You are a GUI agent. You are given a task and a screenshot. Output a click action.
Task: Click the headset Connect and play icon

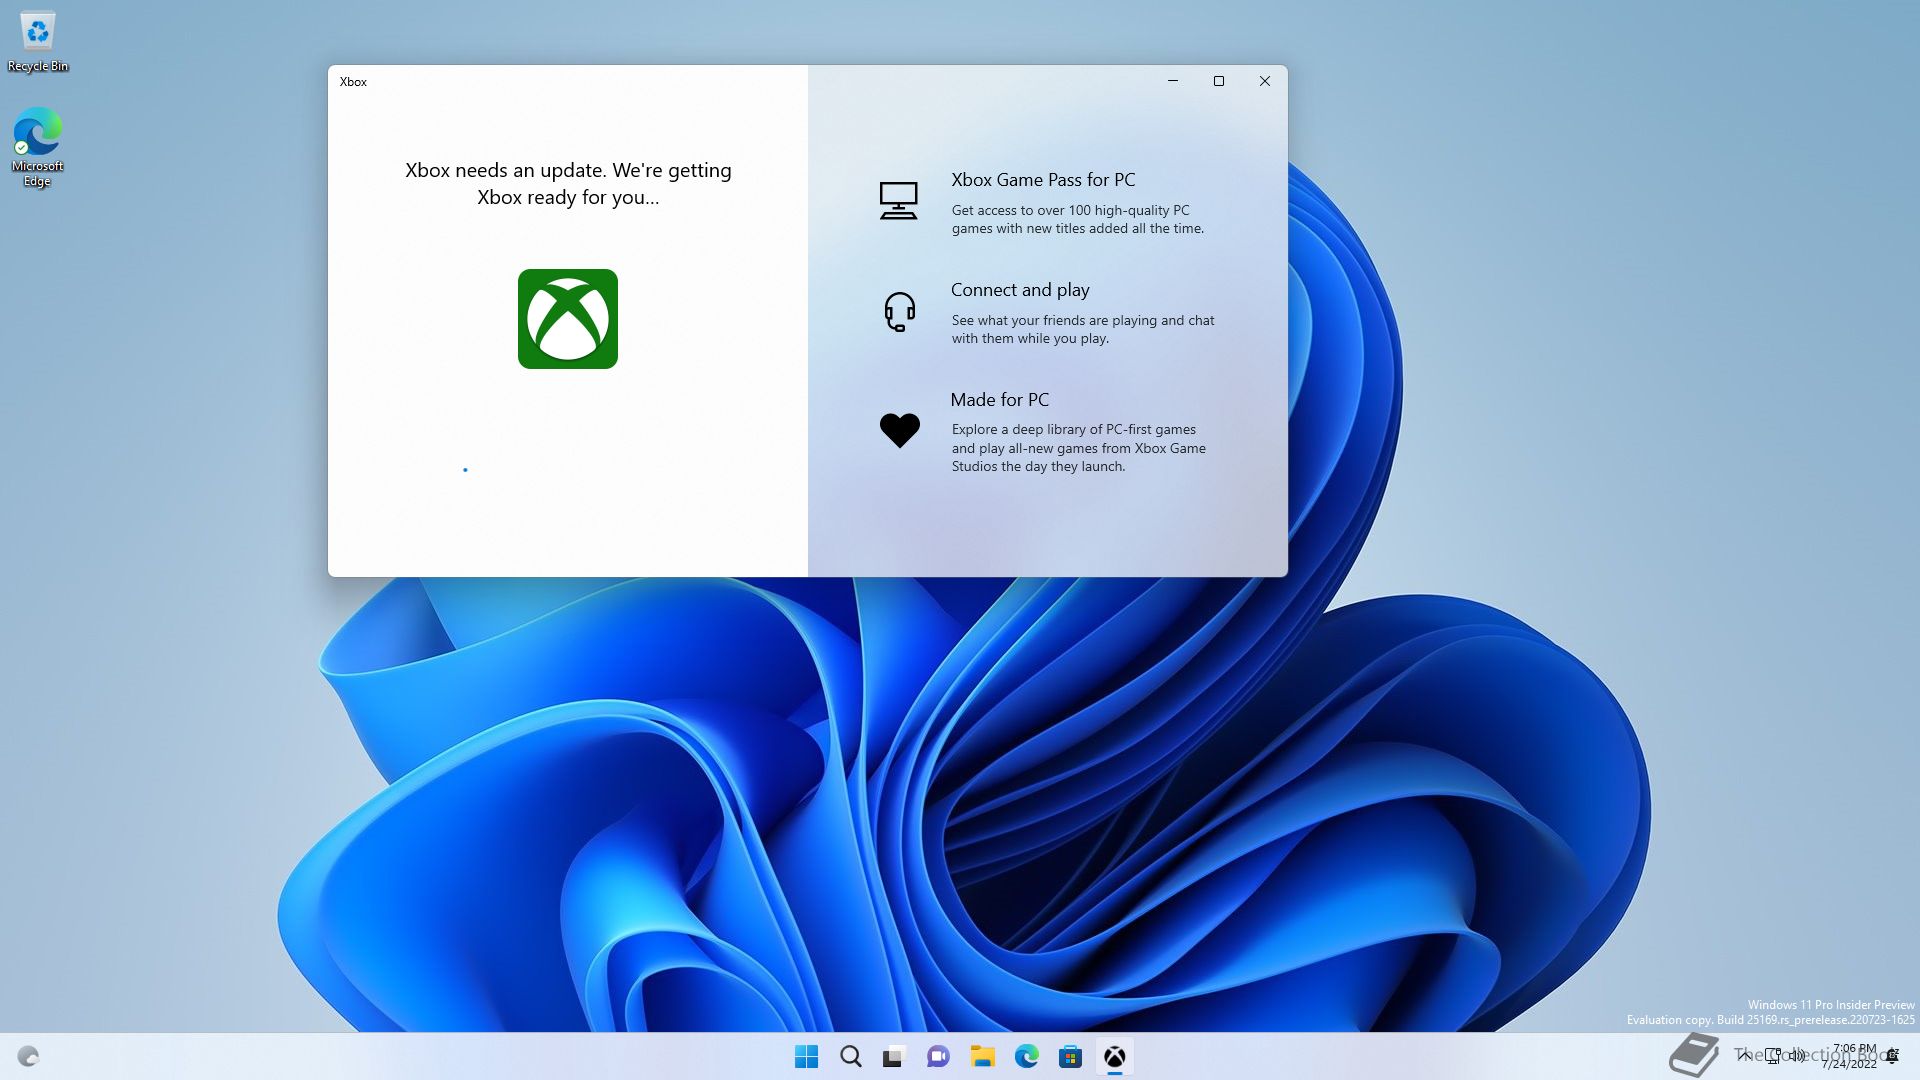[x=899, y=311]
